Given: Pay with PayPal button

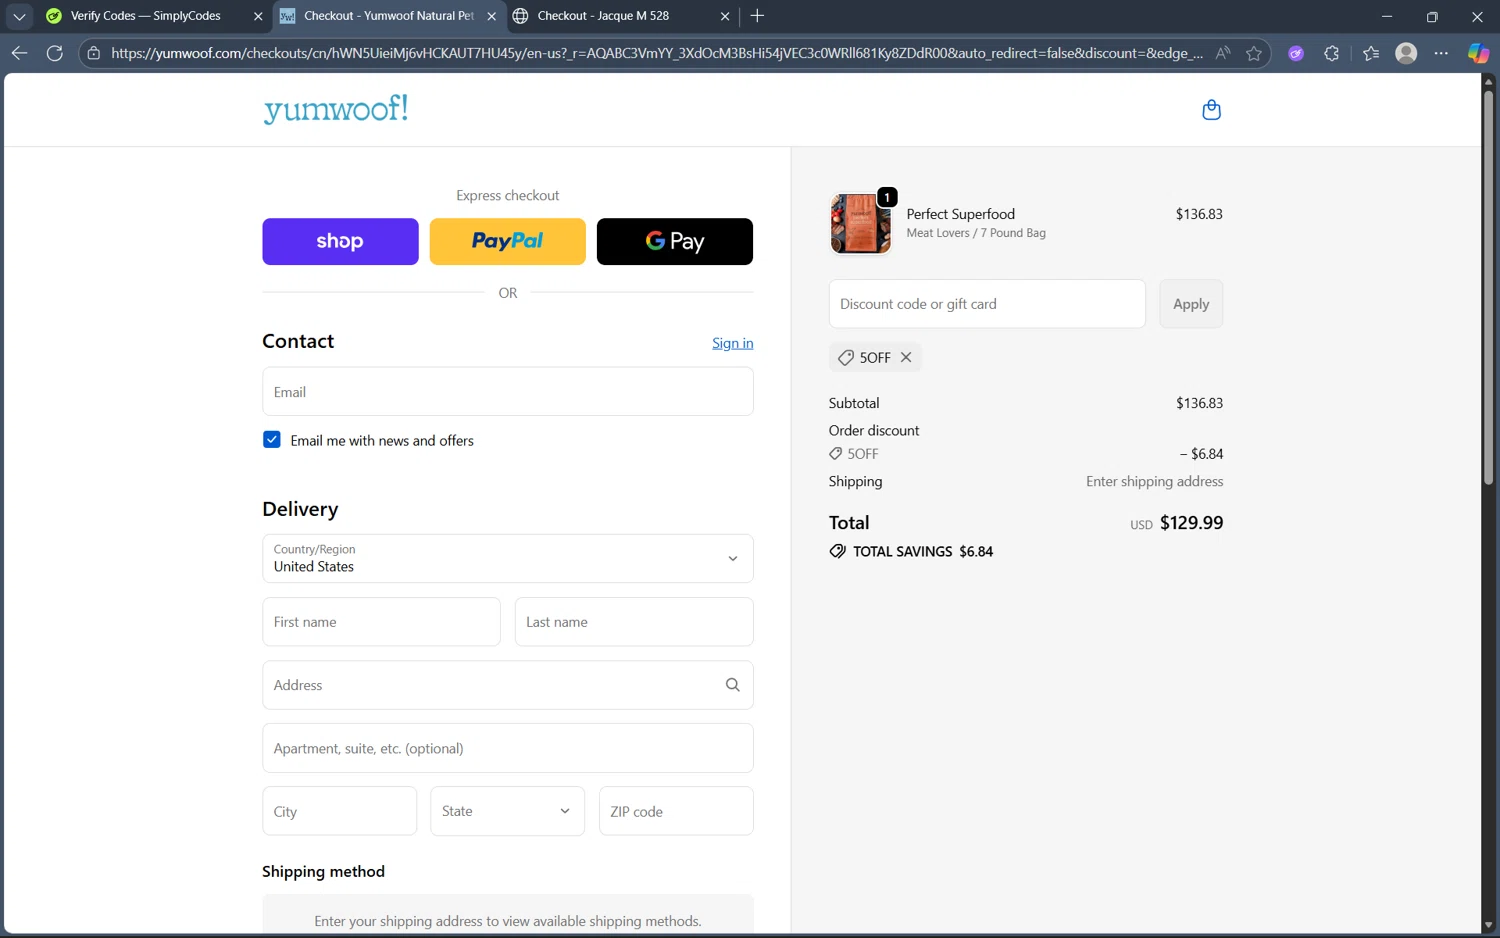Looking at the screenshot, I should point(507,241).
